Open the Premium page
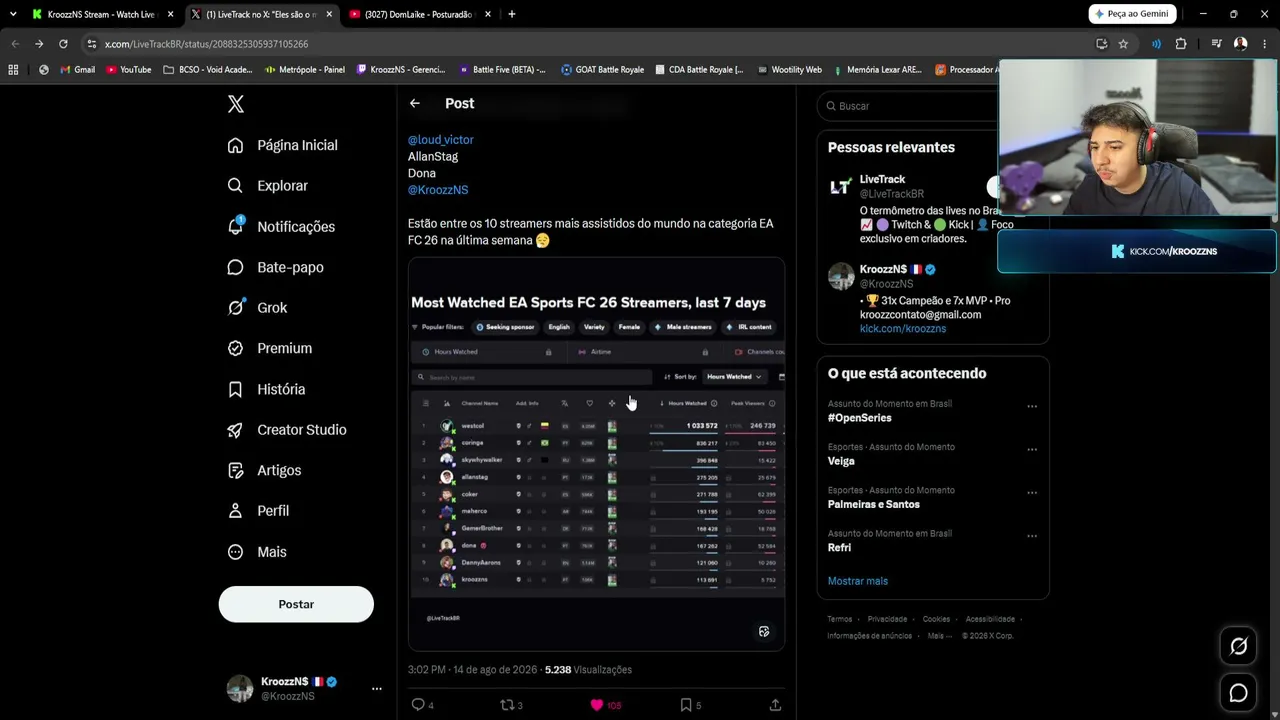Viewport: 1280px width, 720px height. pos(269,348)
